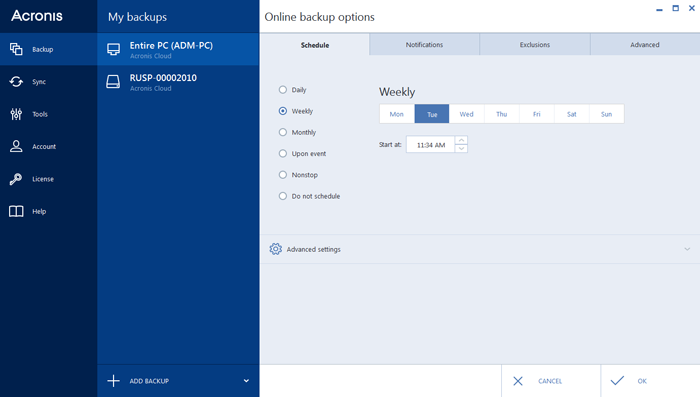Viewport: 700px width, 397px height.
Task: Toggle Wednesday in weekly days
Action: (x=467, y=114)
